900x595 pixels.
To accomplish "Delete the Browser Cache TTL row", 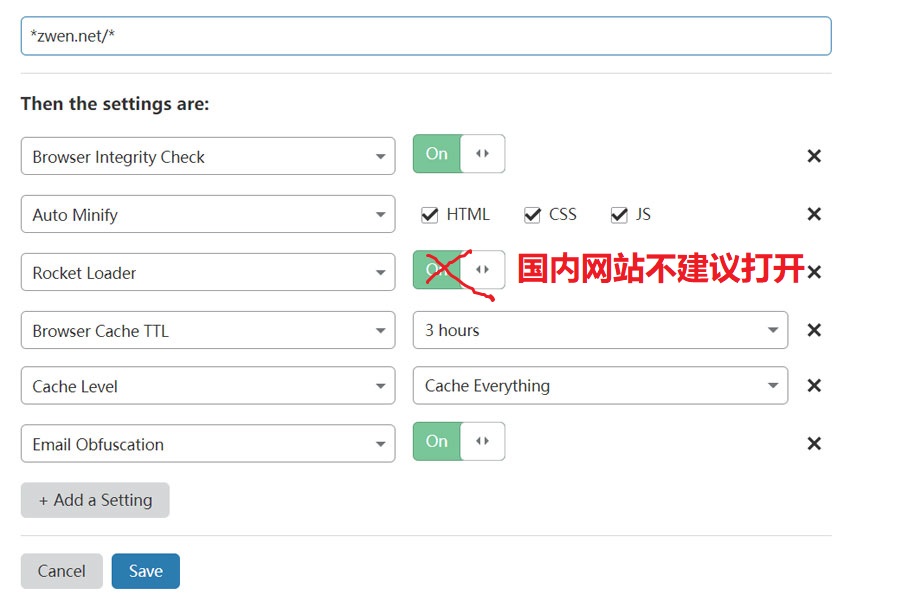I will (814, 330).
